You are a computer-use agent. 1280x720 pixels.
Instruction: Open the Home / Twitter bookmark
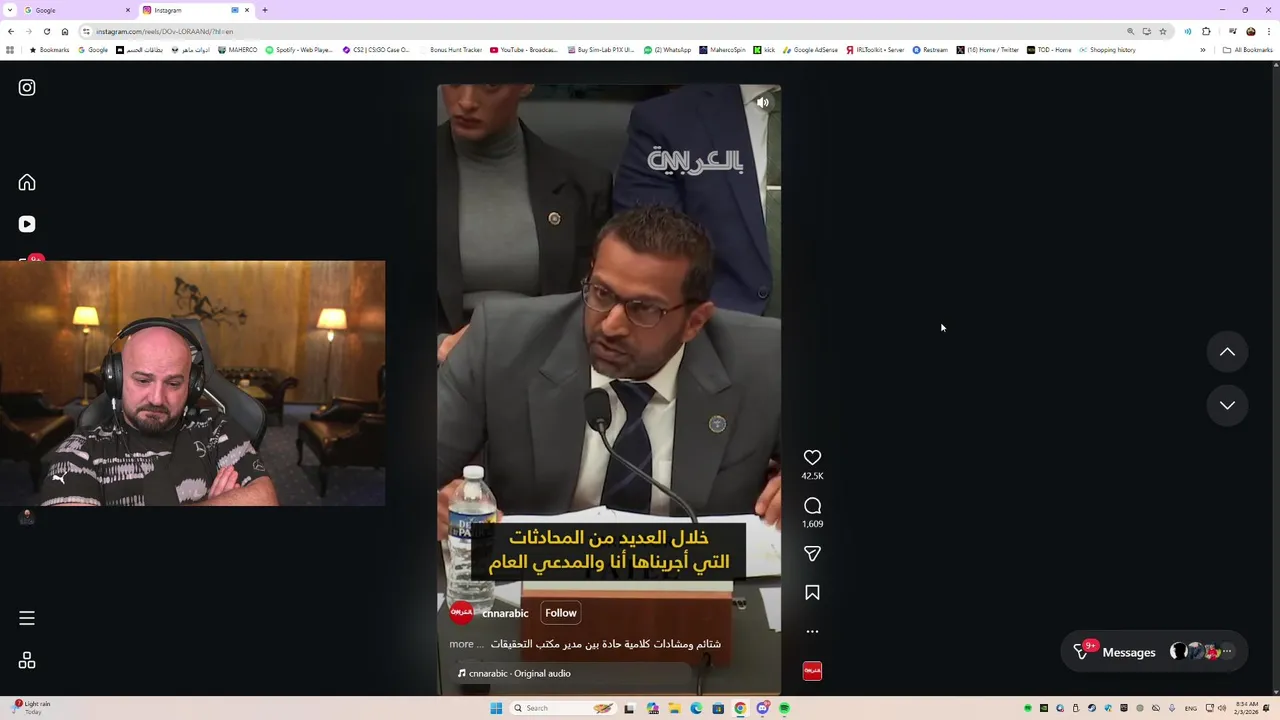pyautogui.click(x=988, y=50)
